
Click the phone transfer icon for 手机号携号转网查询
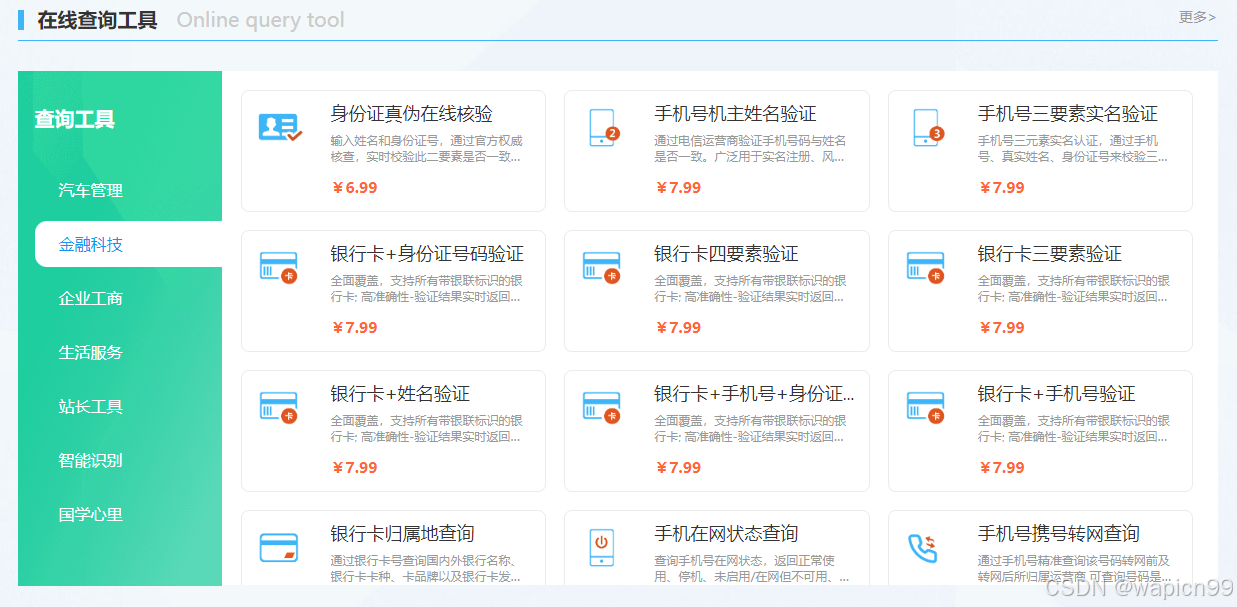coord(922,548)
